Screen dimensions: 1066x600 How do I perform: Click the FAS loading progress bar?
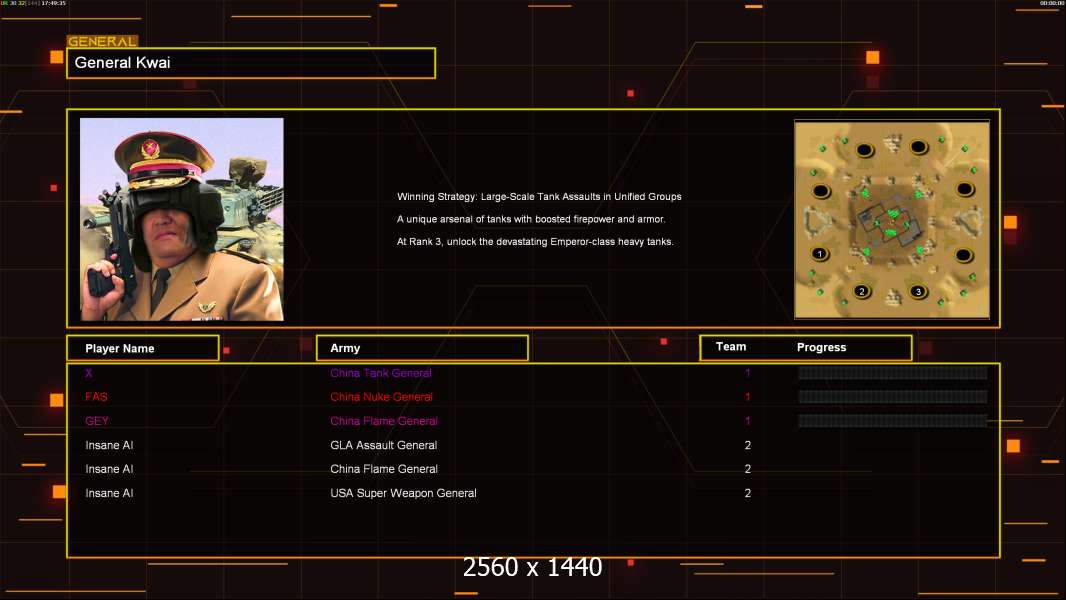tap(892, 397)
